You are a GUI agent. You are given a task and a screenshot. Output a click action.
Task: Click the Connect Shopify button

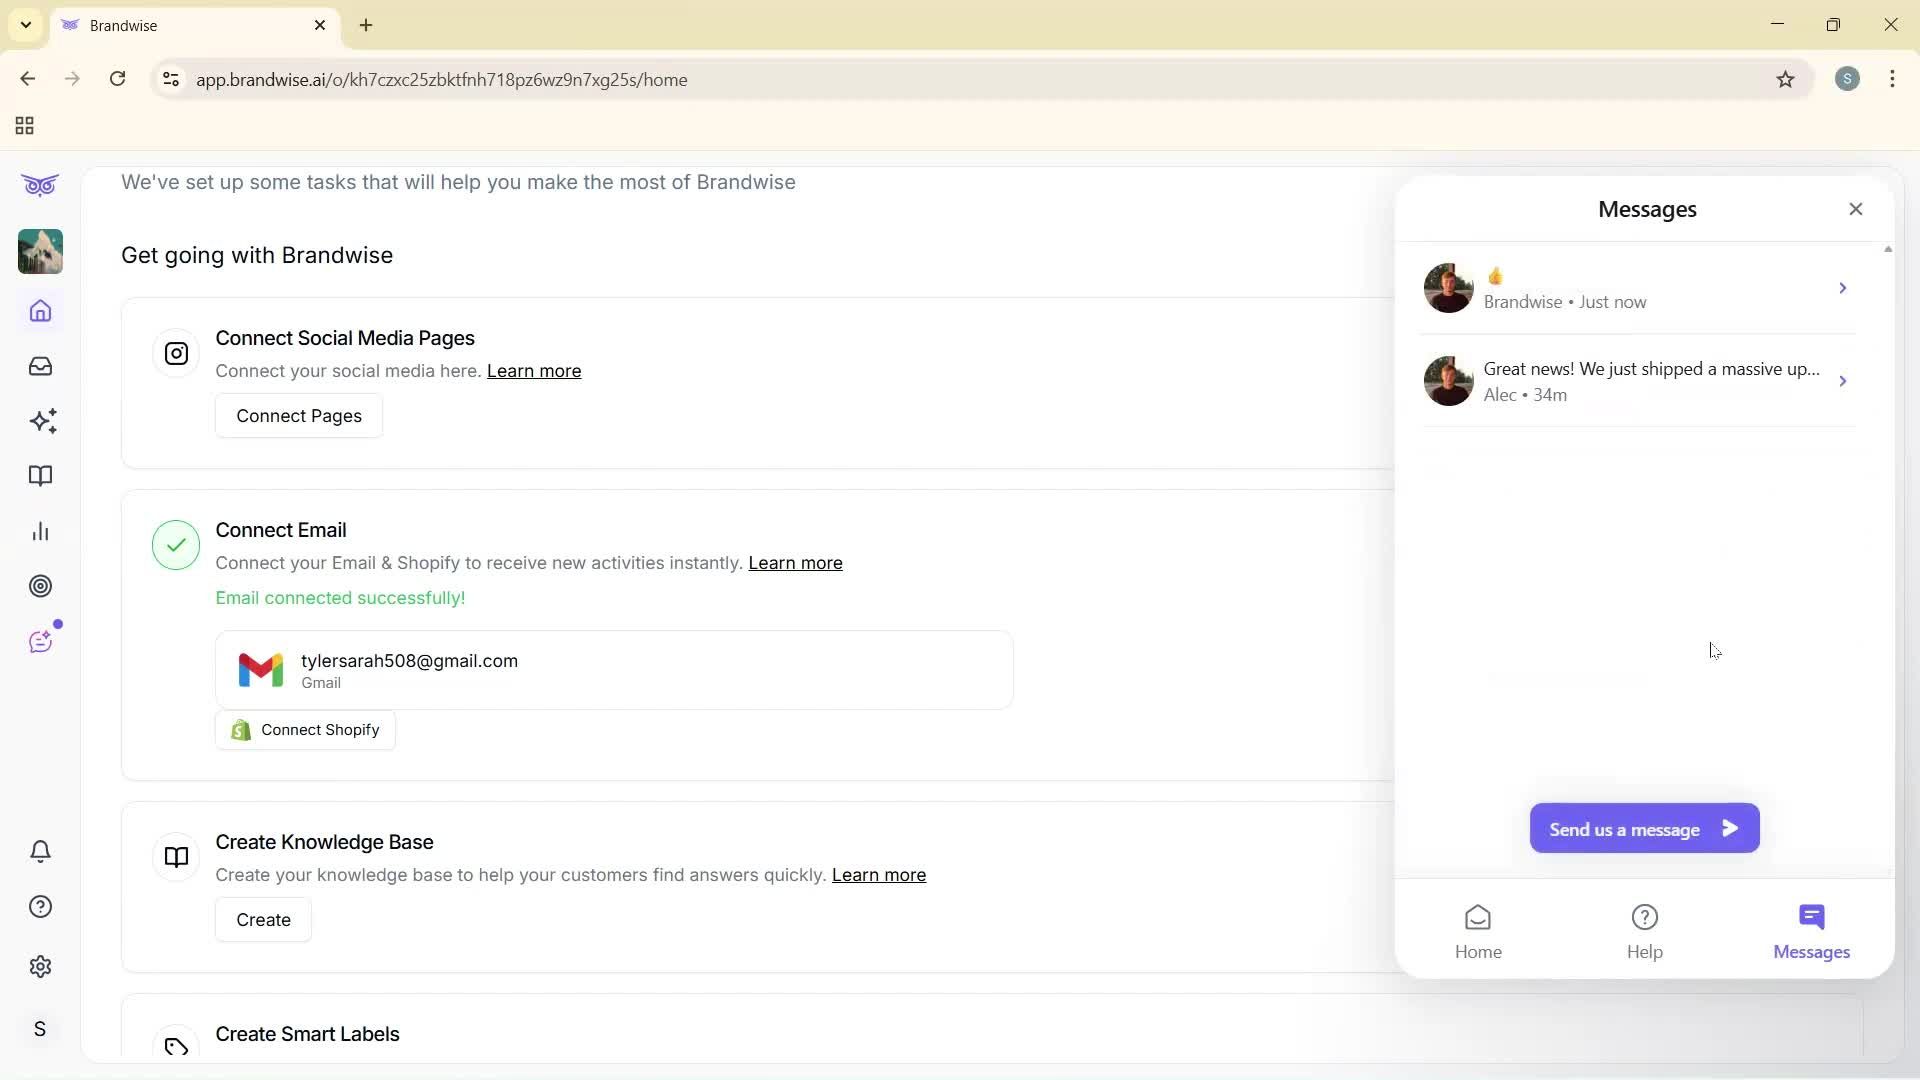coord(305,729)
